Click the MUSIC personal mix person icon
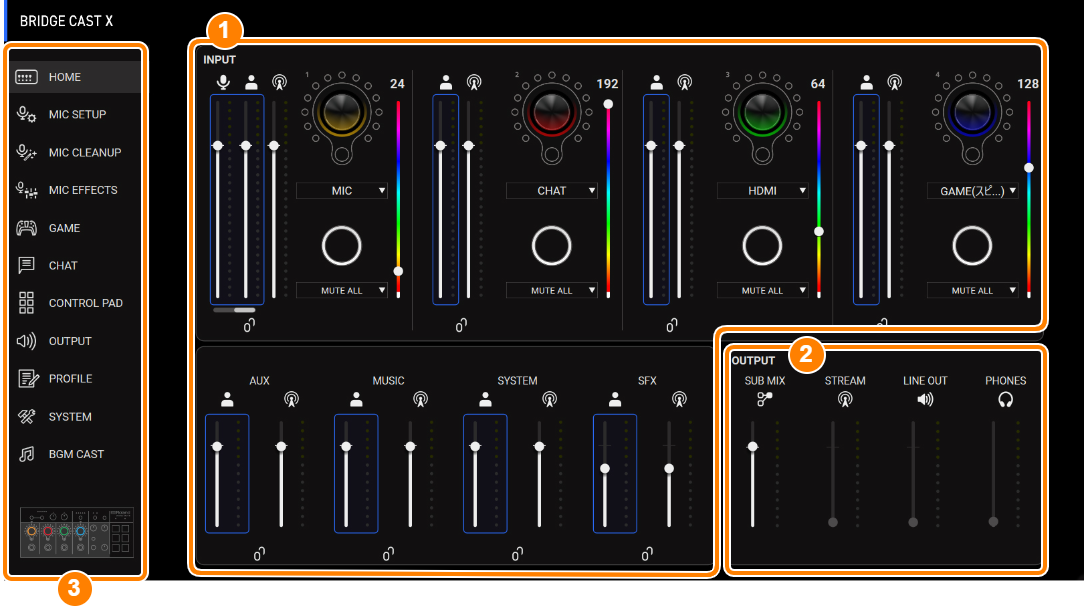This screenshot has width=1086, height=608. point(356,399)
